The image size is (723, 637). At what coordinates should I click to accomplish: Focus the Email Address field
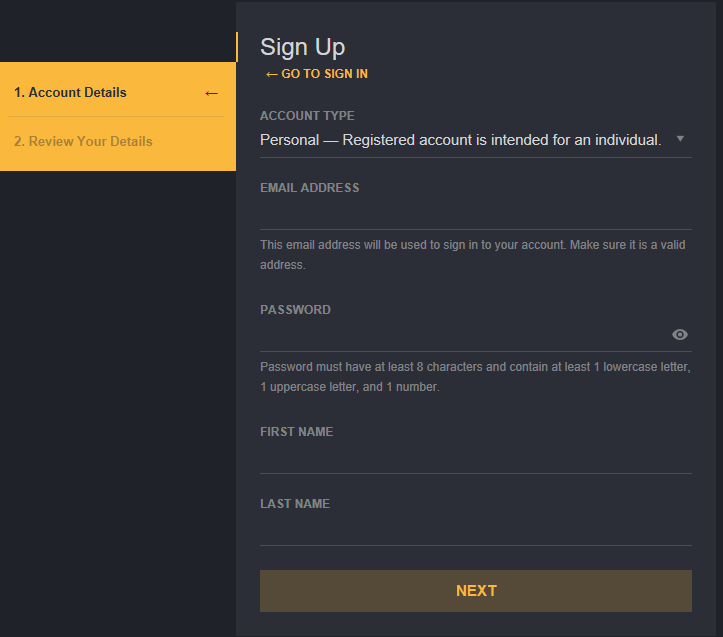click(475, 214)
